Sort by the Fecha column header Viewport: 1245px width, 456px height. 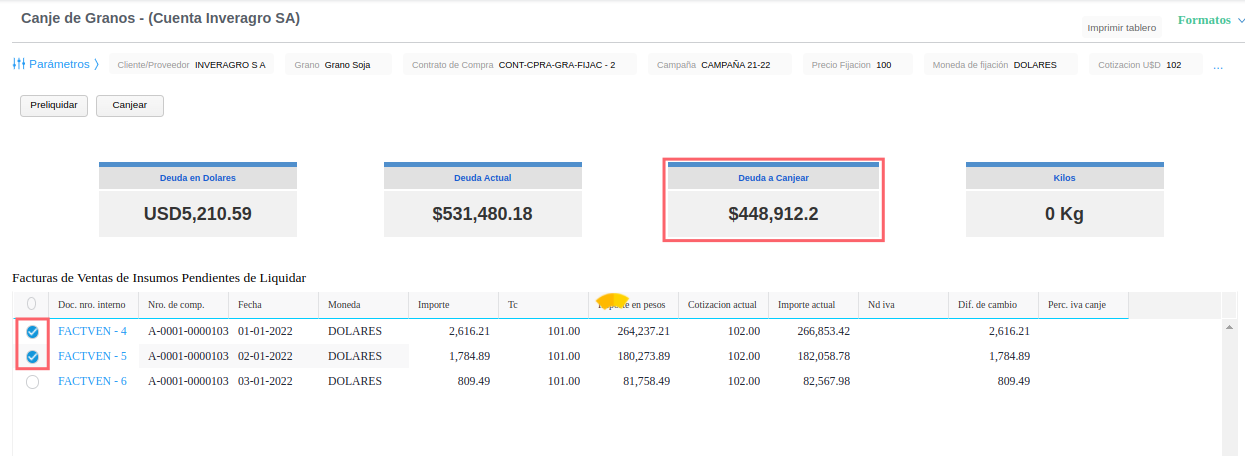(x=250, y=305)
